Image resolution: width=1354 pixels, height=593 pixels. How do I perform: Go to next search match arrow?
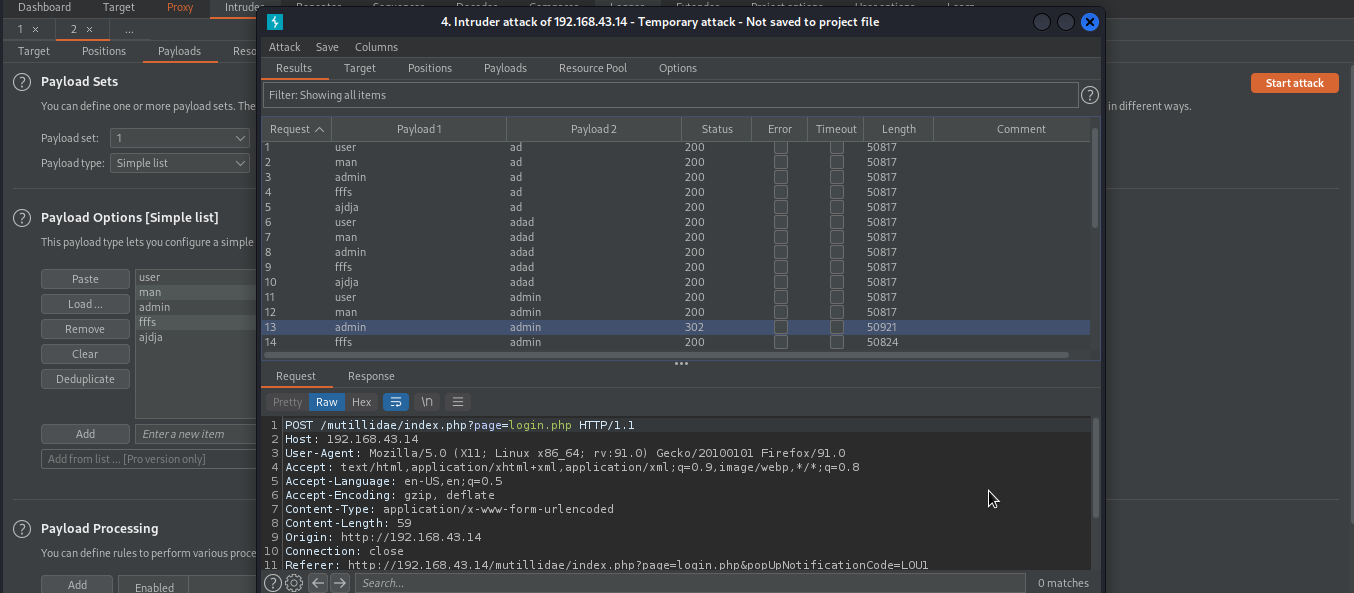[340, 583]
